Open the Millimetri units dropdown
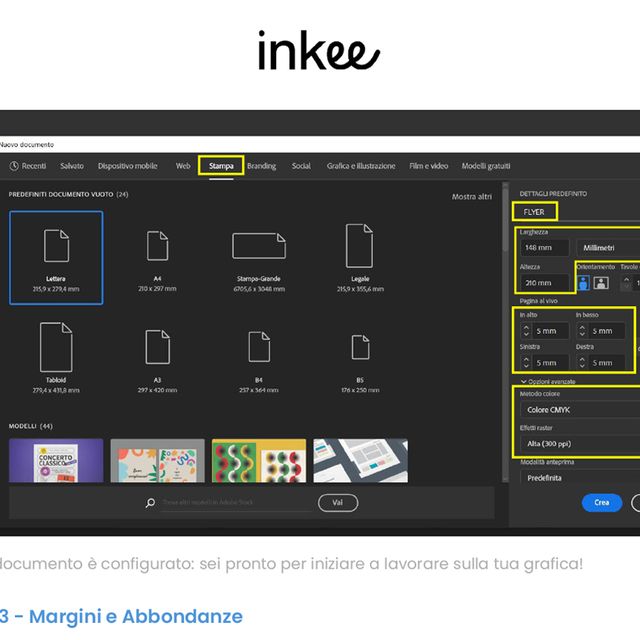The image size is (640, 640). tap(608, 248)
